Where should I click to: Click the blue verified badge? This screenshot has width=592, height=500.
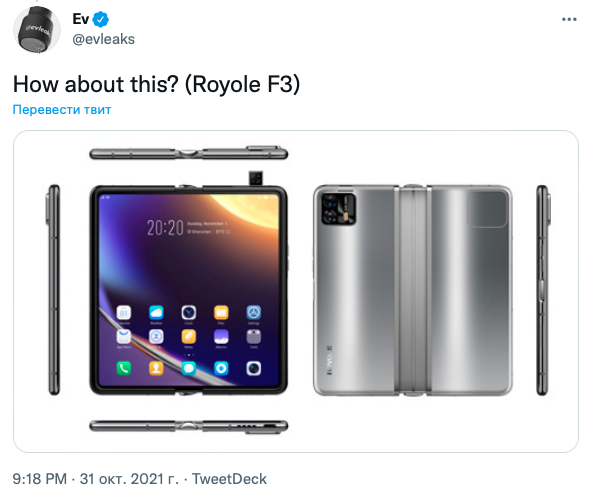[101, 19]
